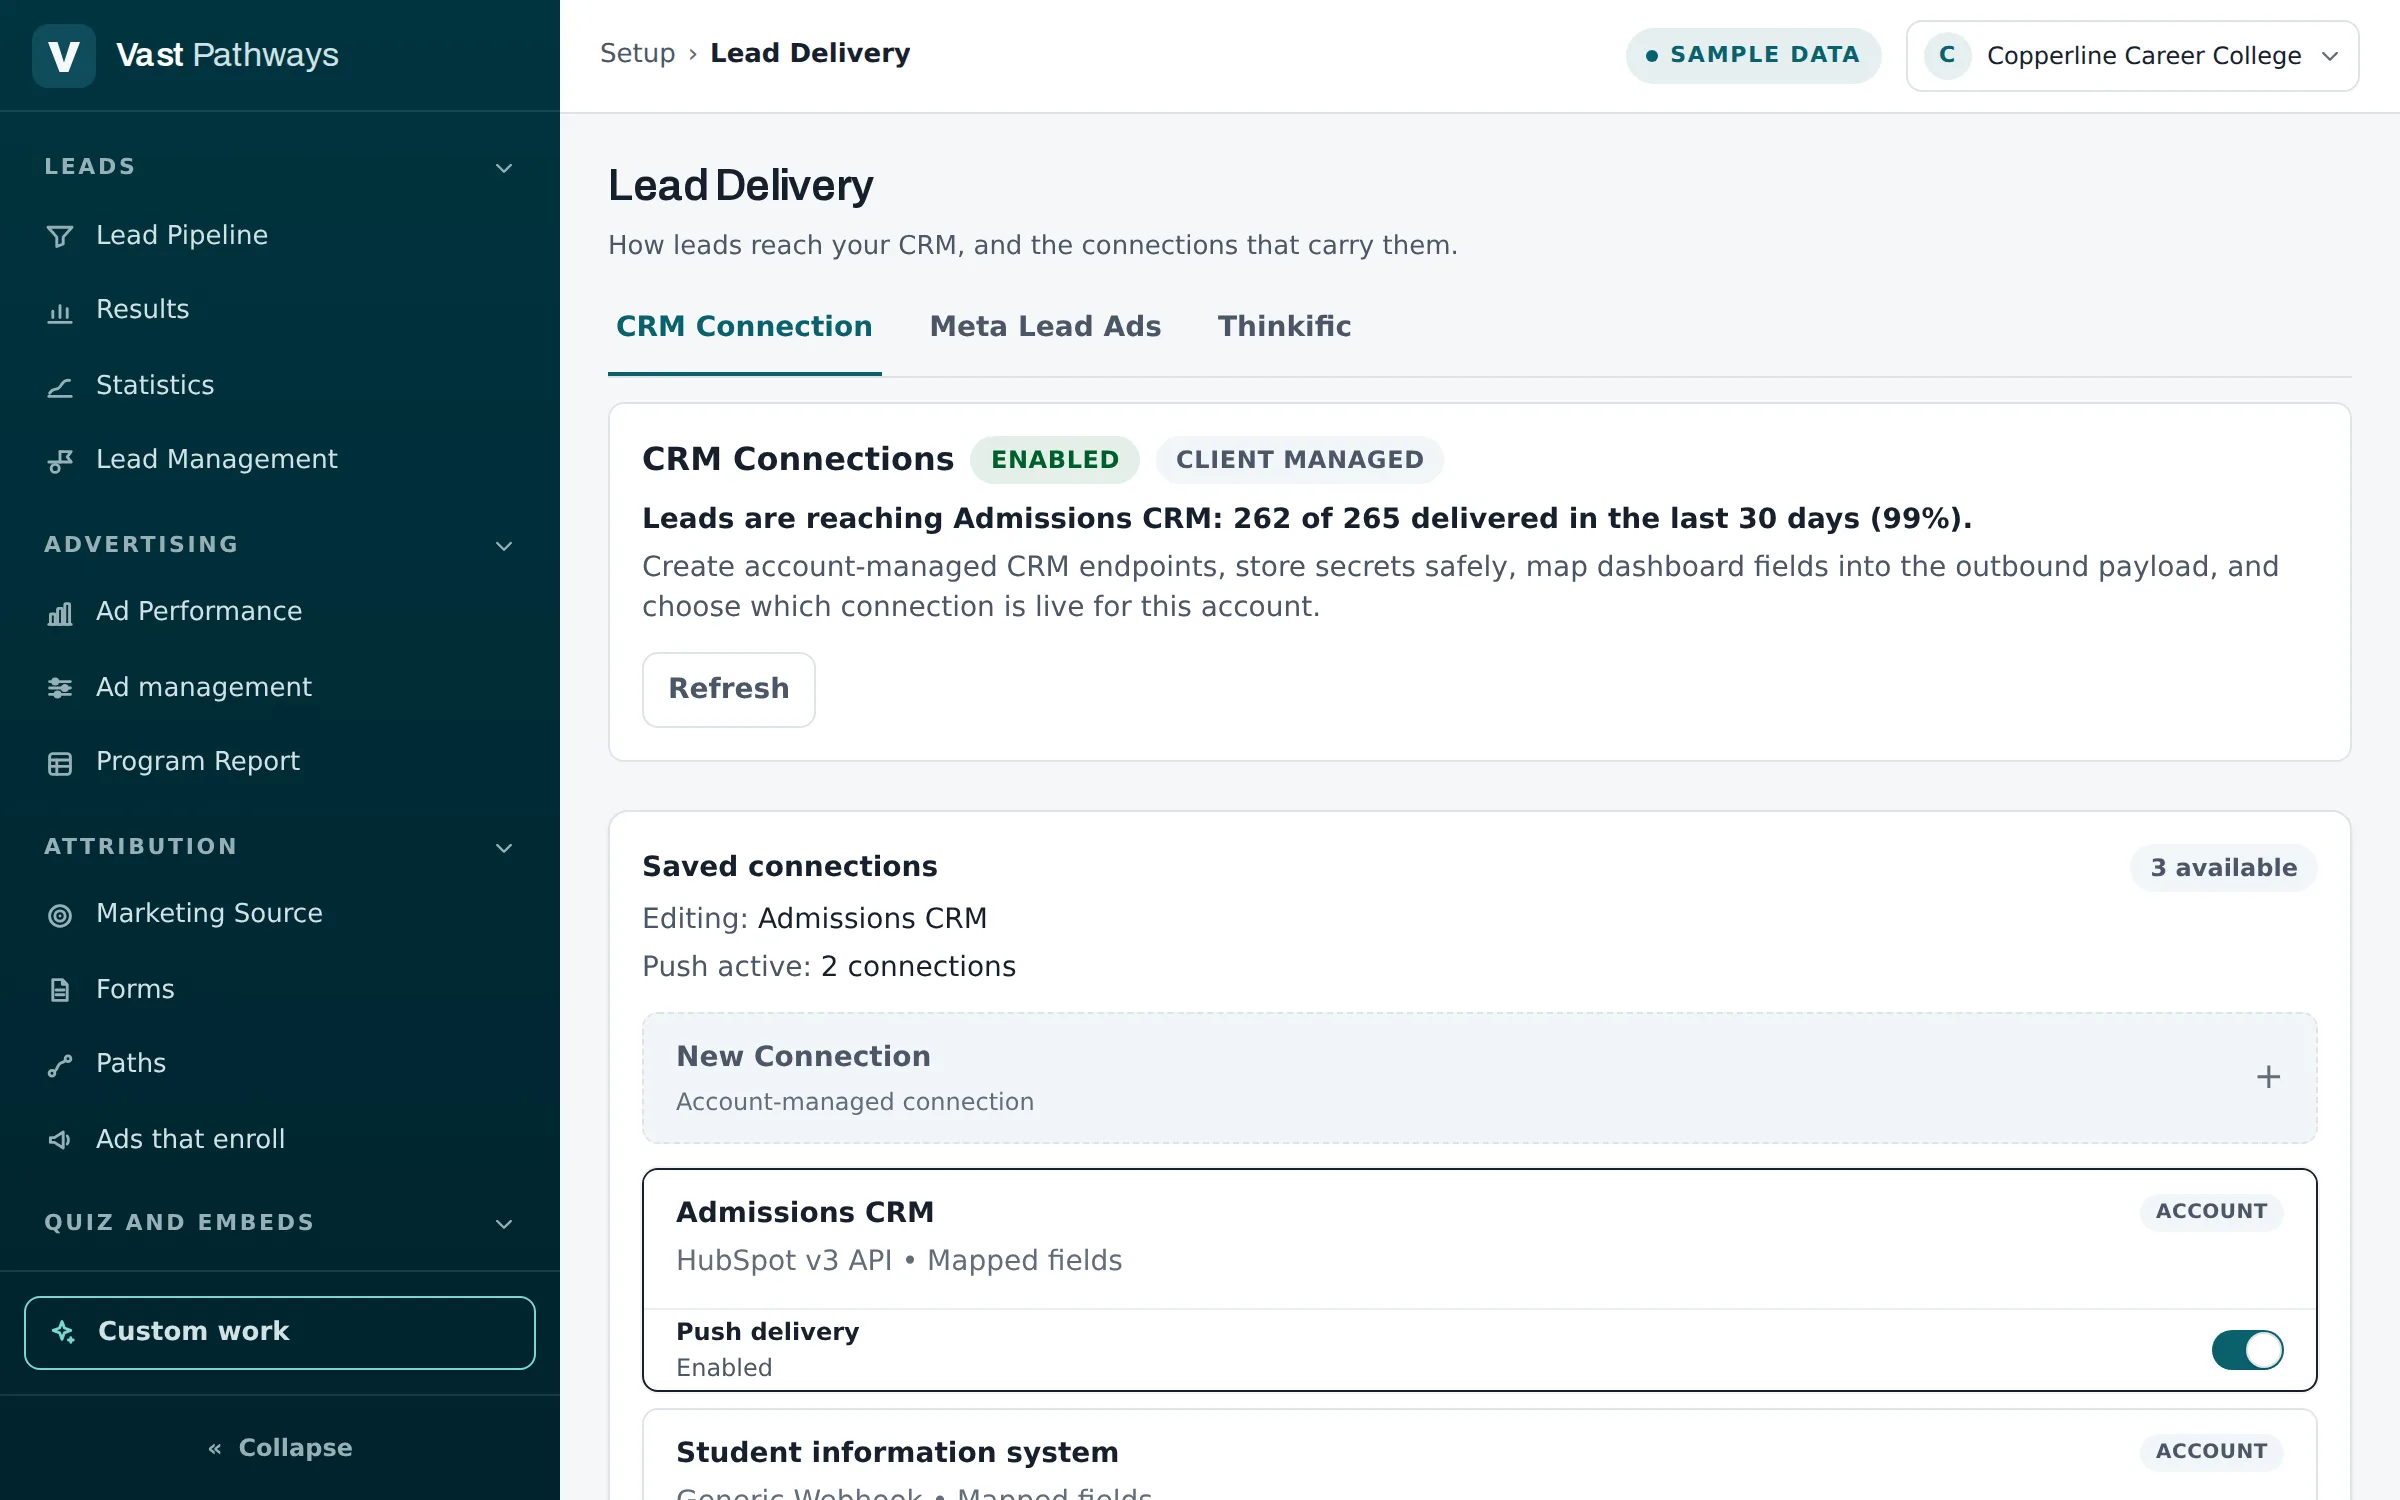This screenshot has height=1500, width=2400.
Task: Click the Vast Pathways V logo icon
Action: point(64,55)
